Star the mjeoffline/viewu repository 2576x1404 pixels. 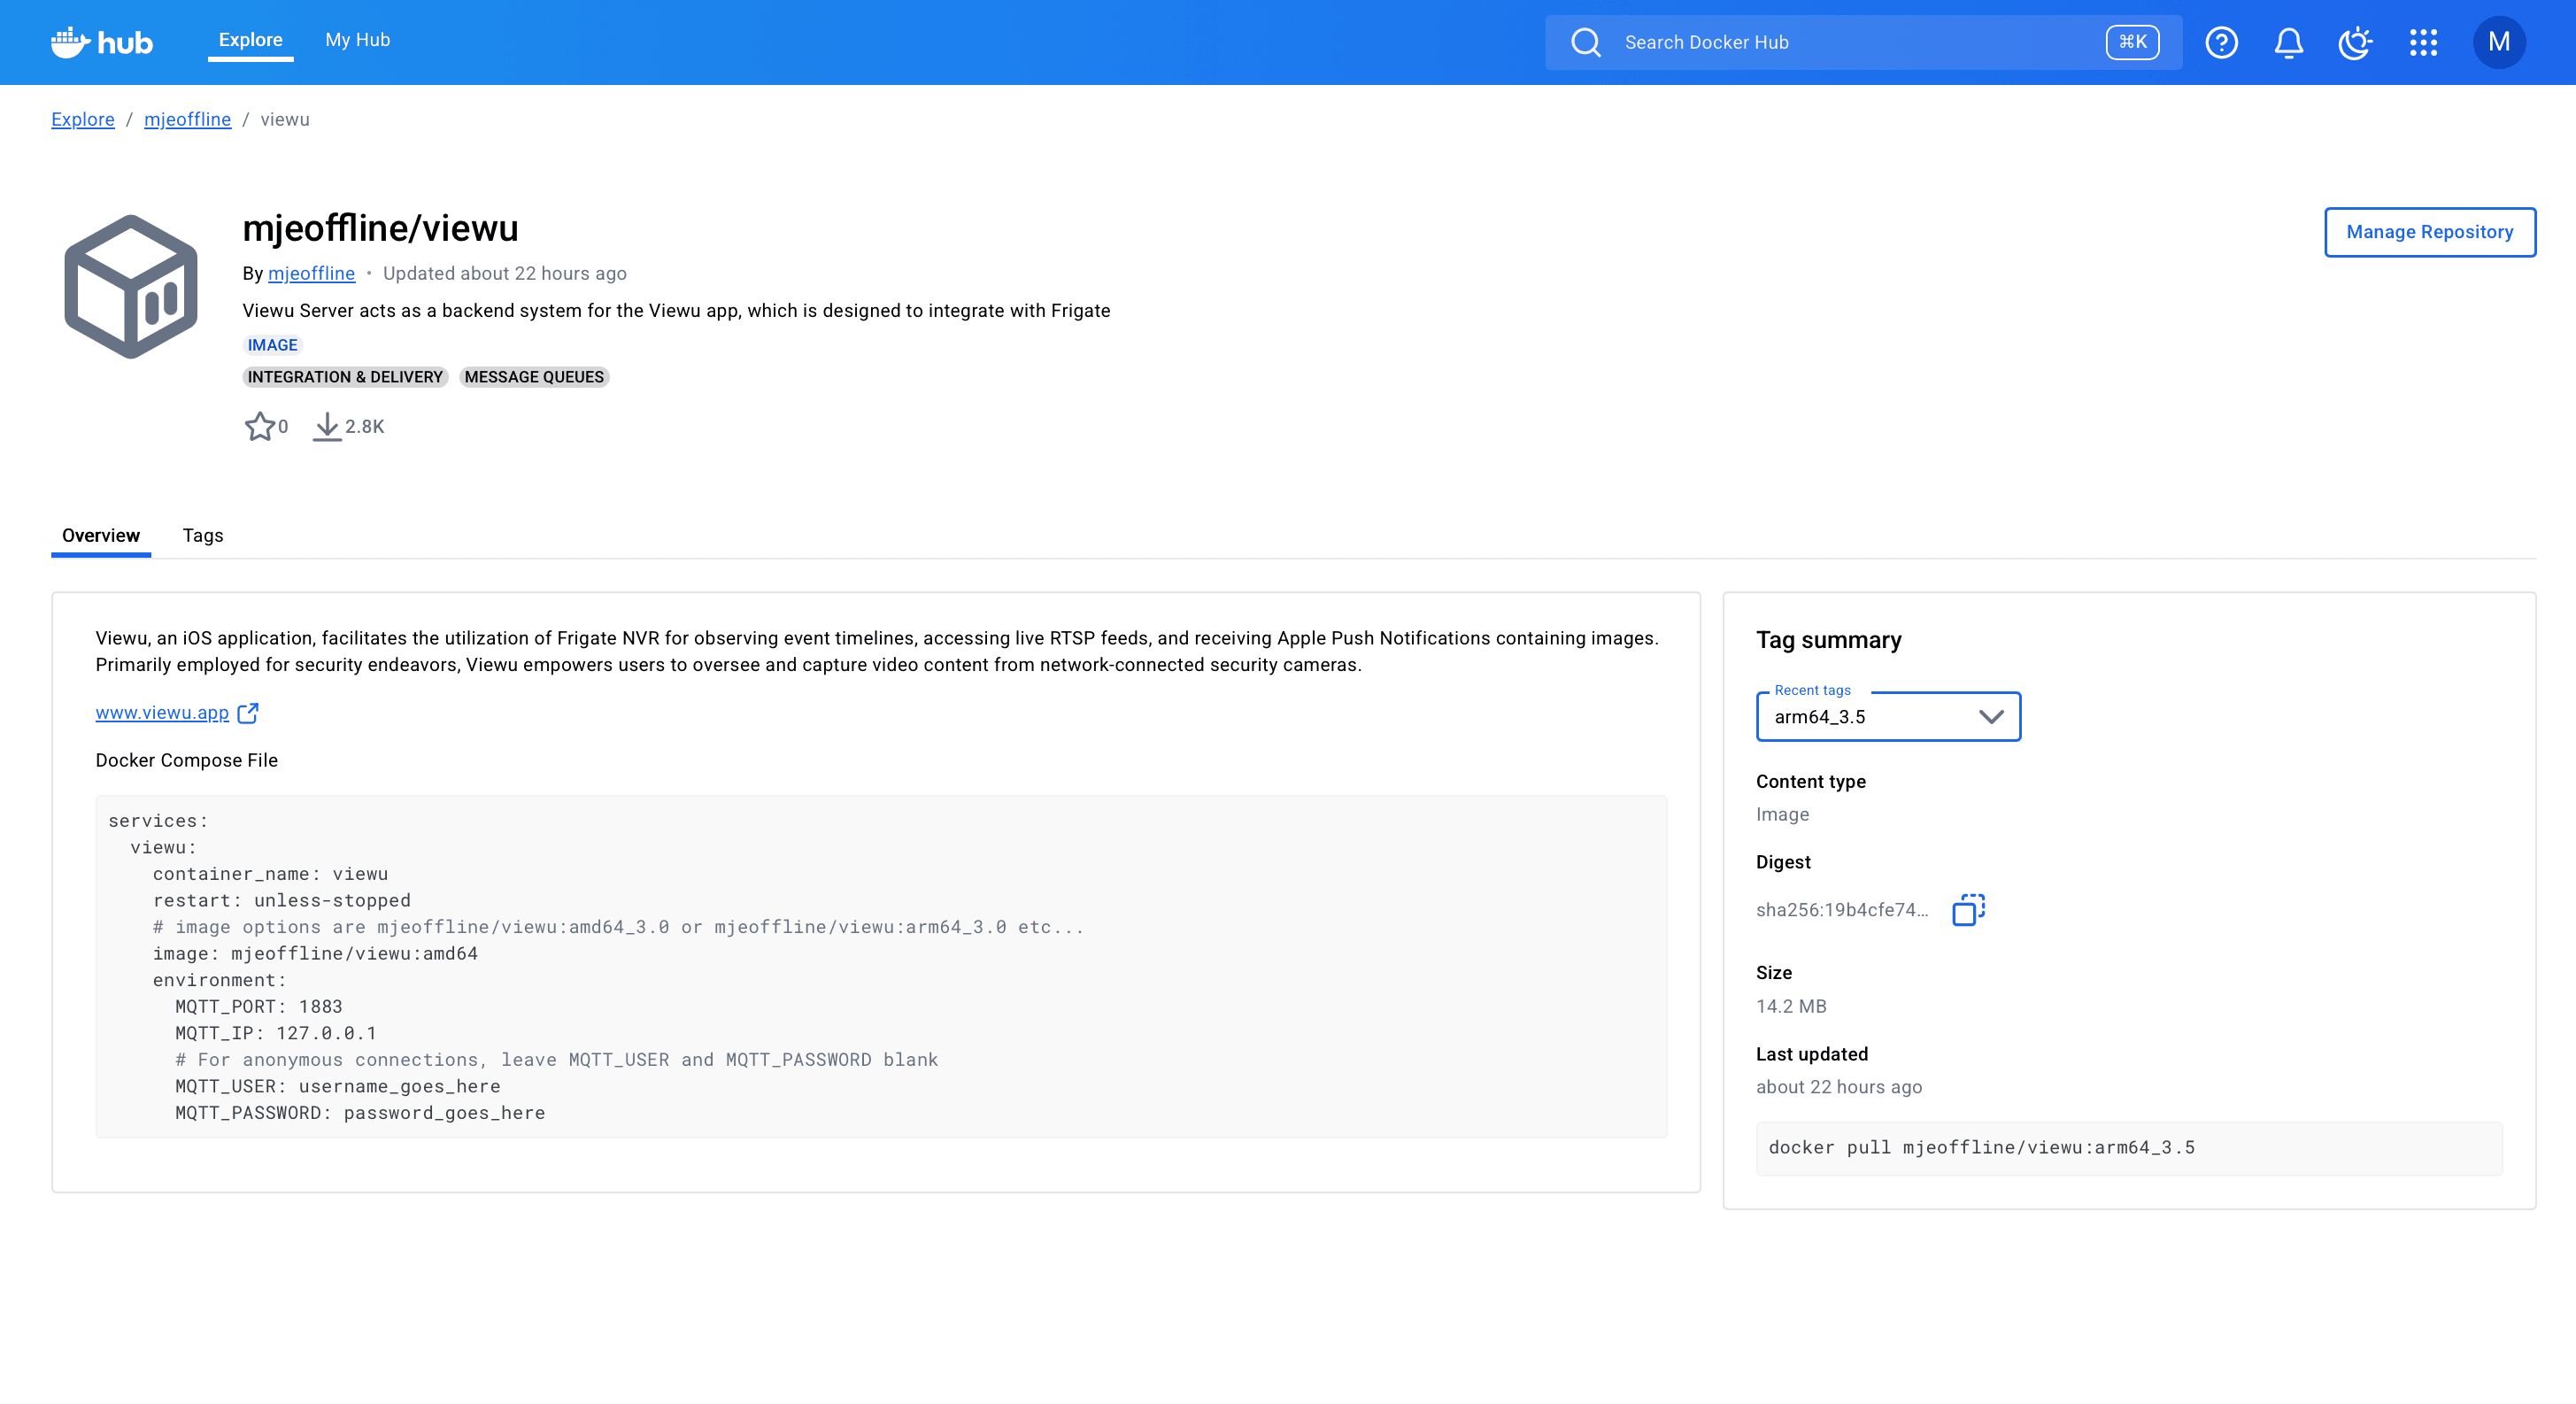(261, 425)
